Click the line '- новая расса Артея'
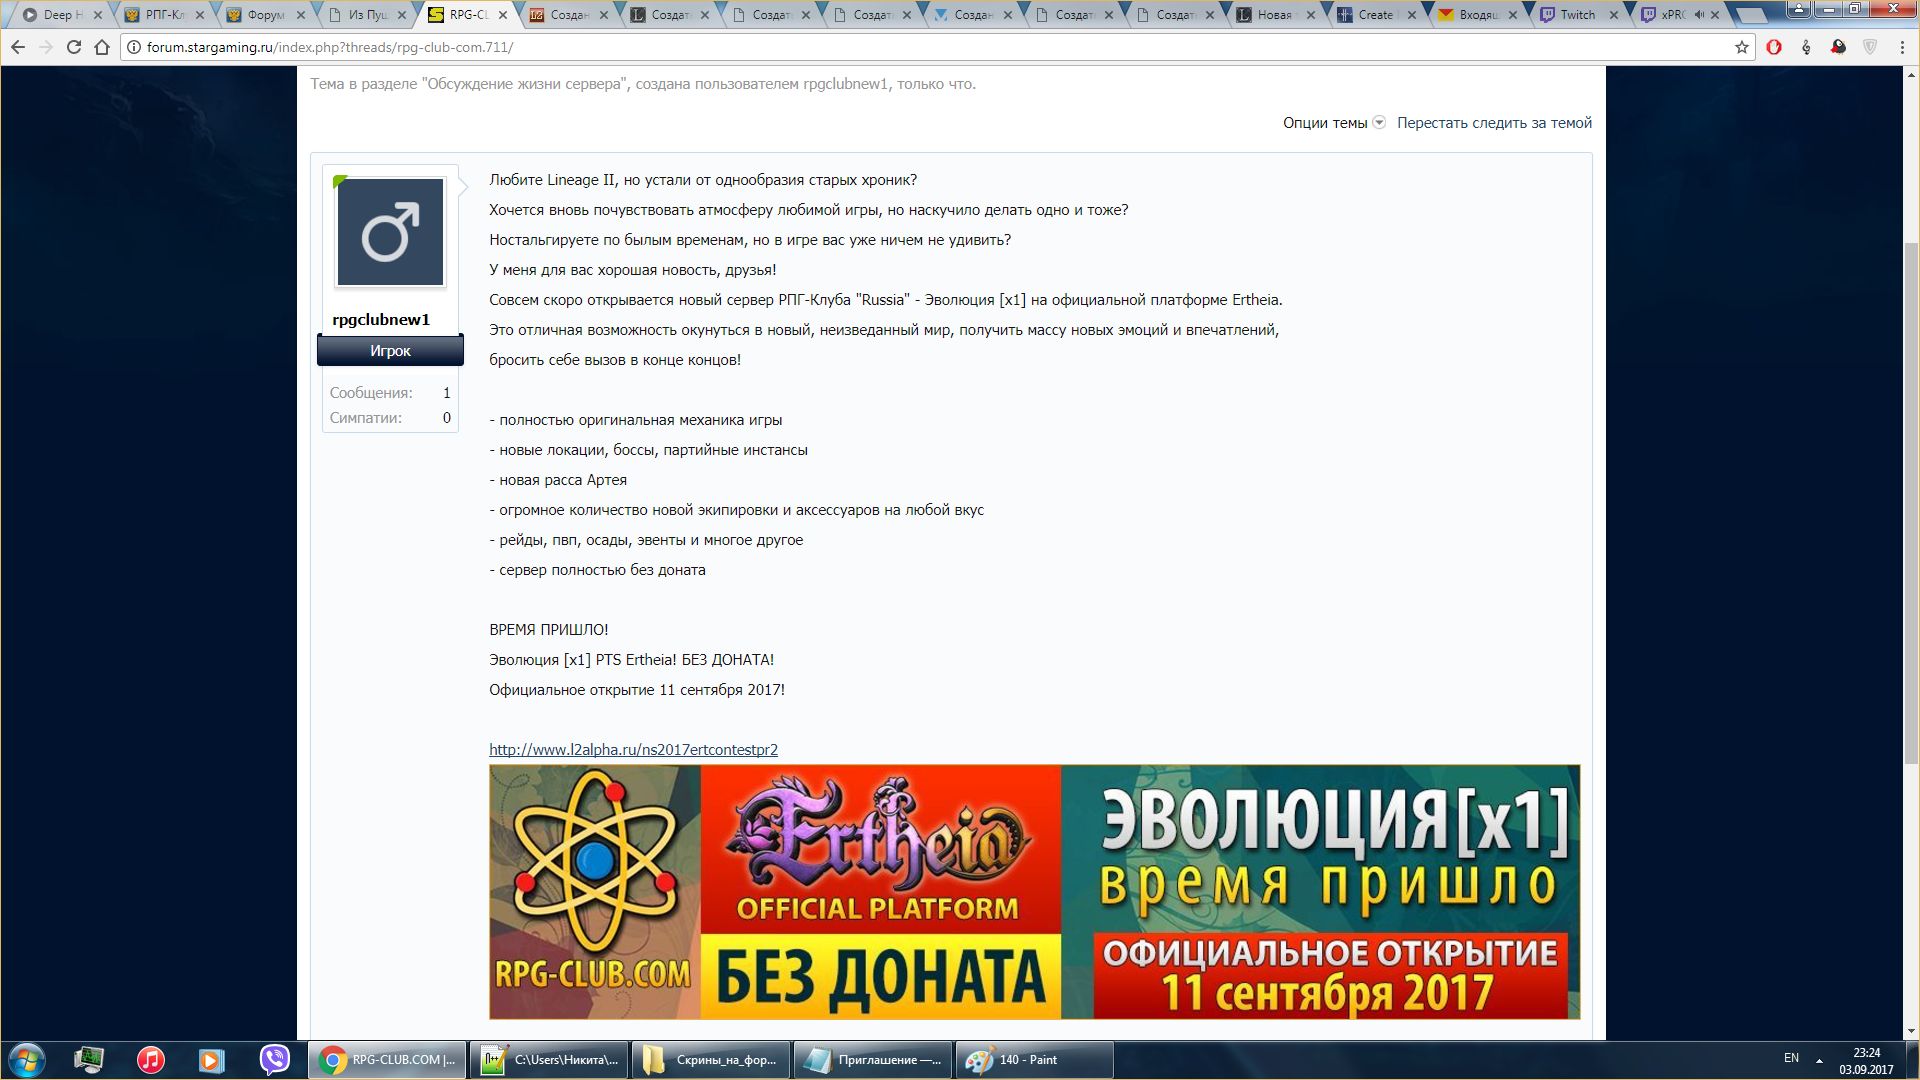Screen dimensions: 1920x1080 [558, 480]
